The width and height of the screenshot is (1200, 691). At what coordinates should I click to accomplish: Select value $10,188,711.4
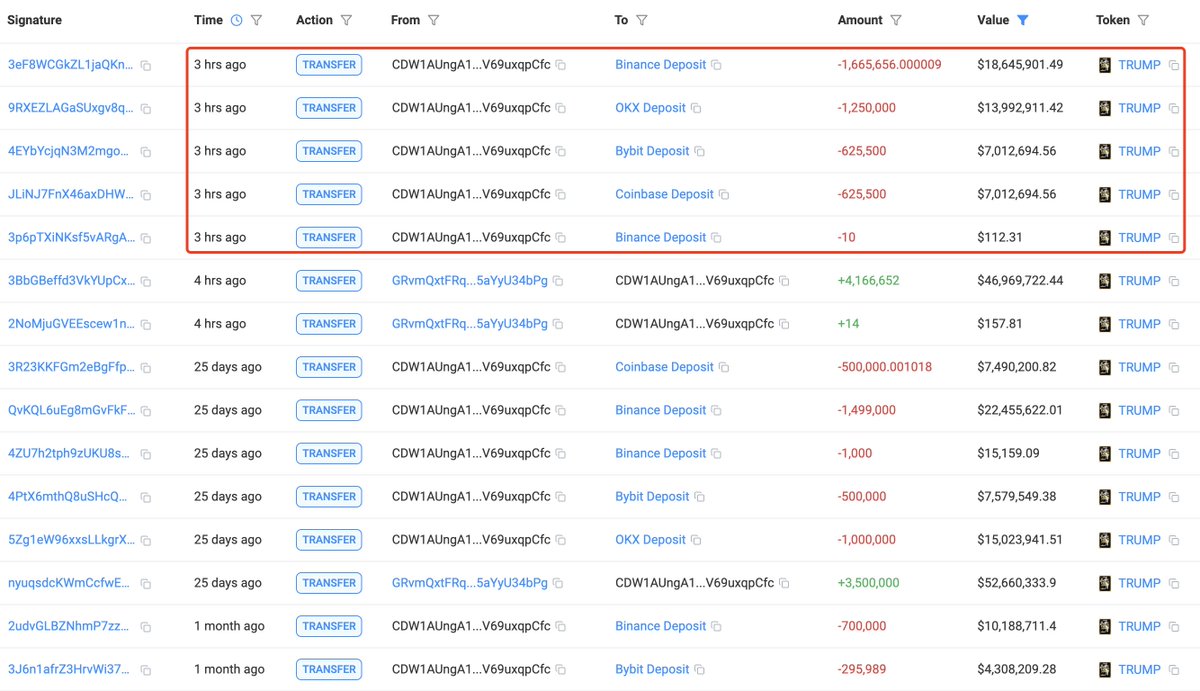(x=1017, y=626)
